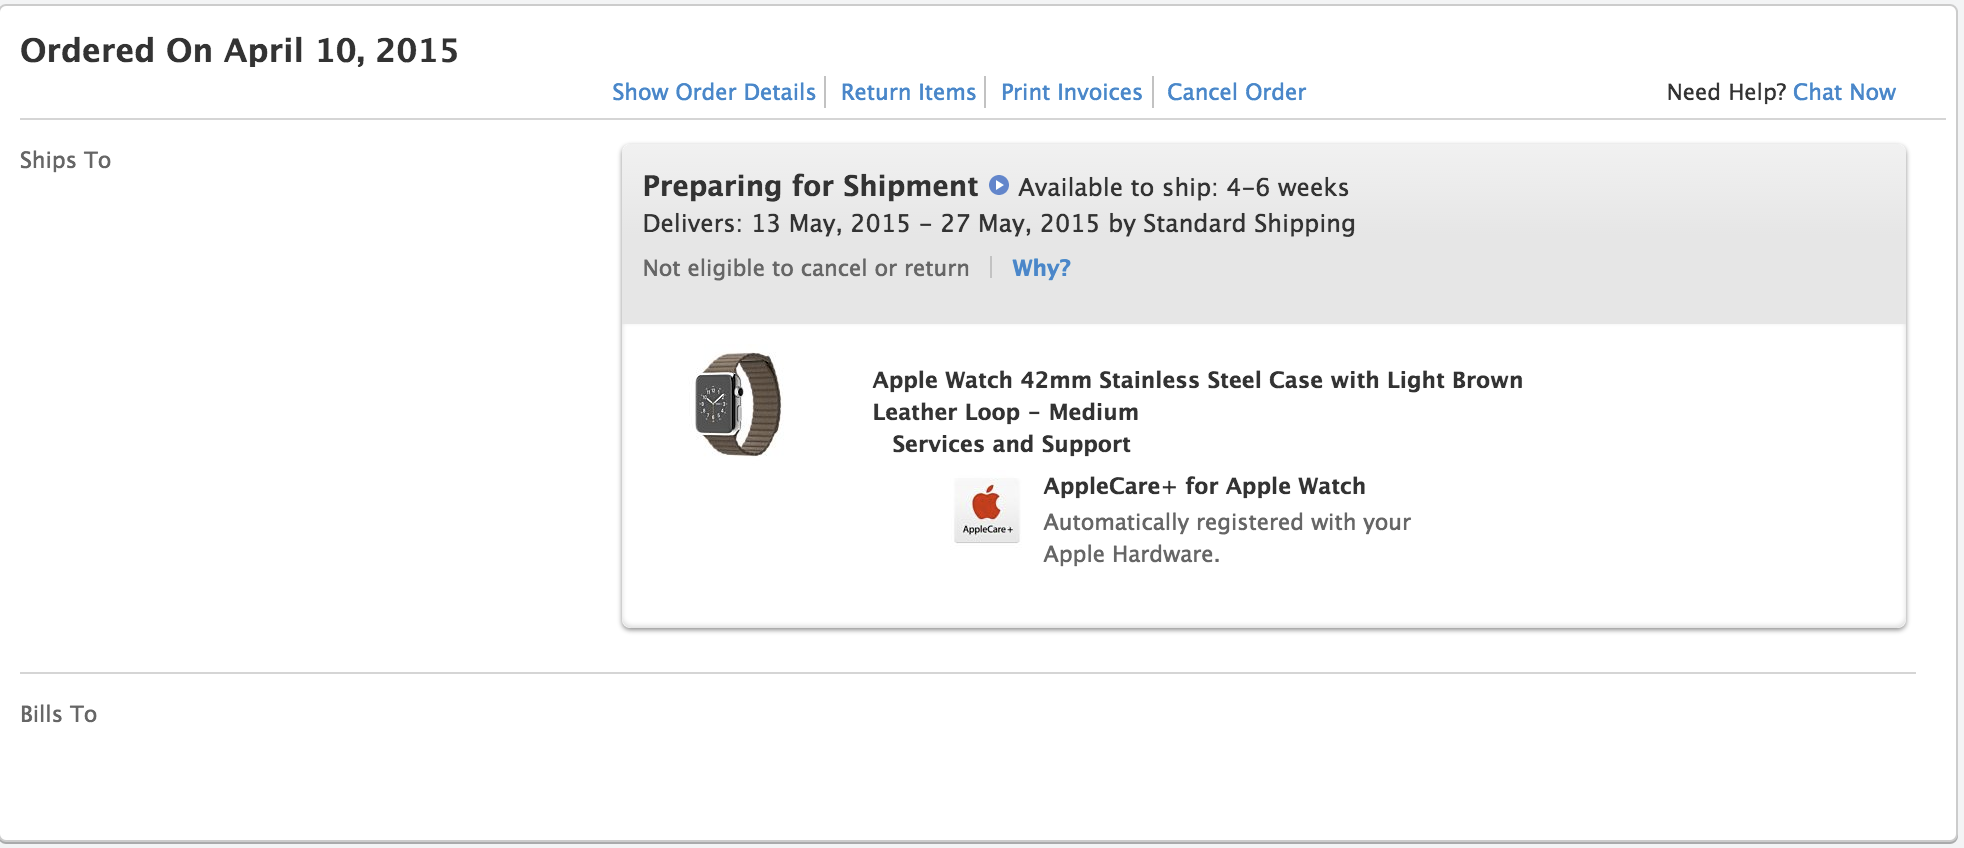Select Print Invoices

pyautogui.click(x=1071, y=92)
